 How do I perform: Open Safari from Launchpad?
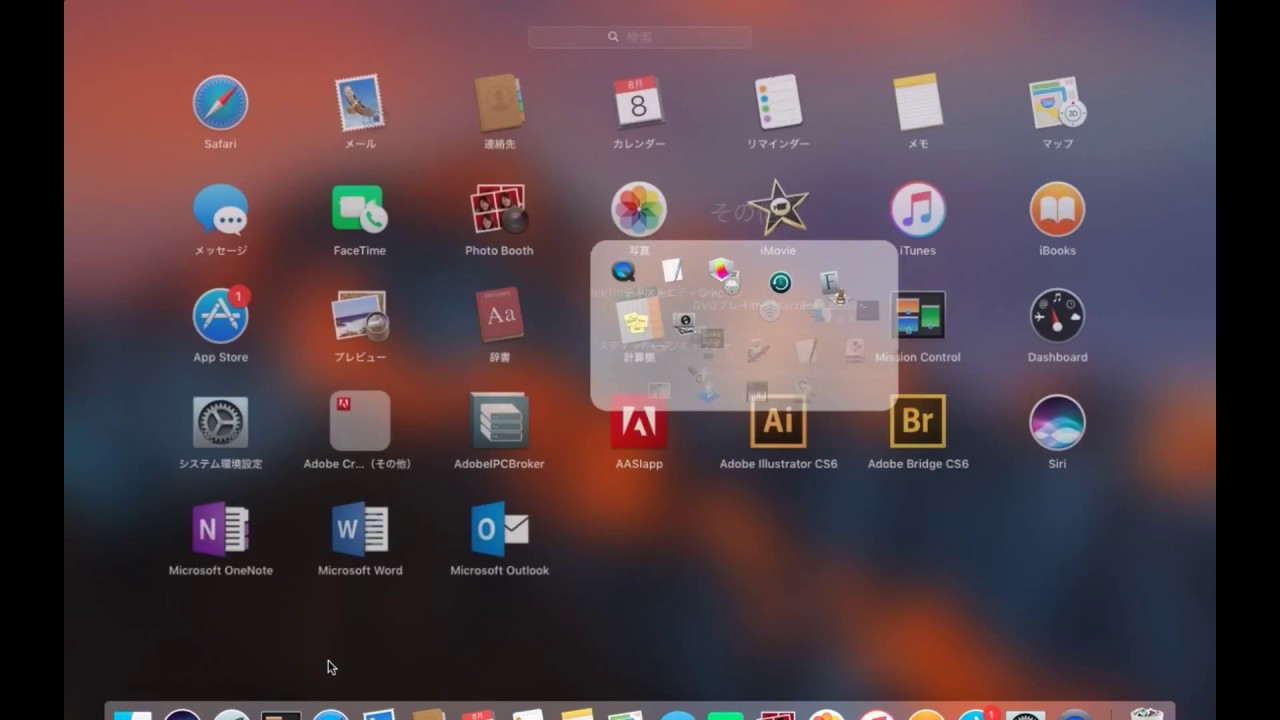(220, 103)
